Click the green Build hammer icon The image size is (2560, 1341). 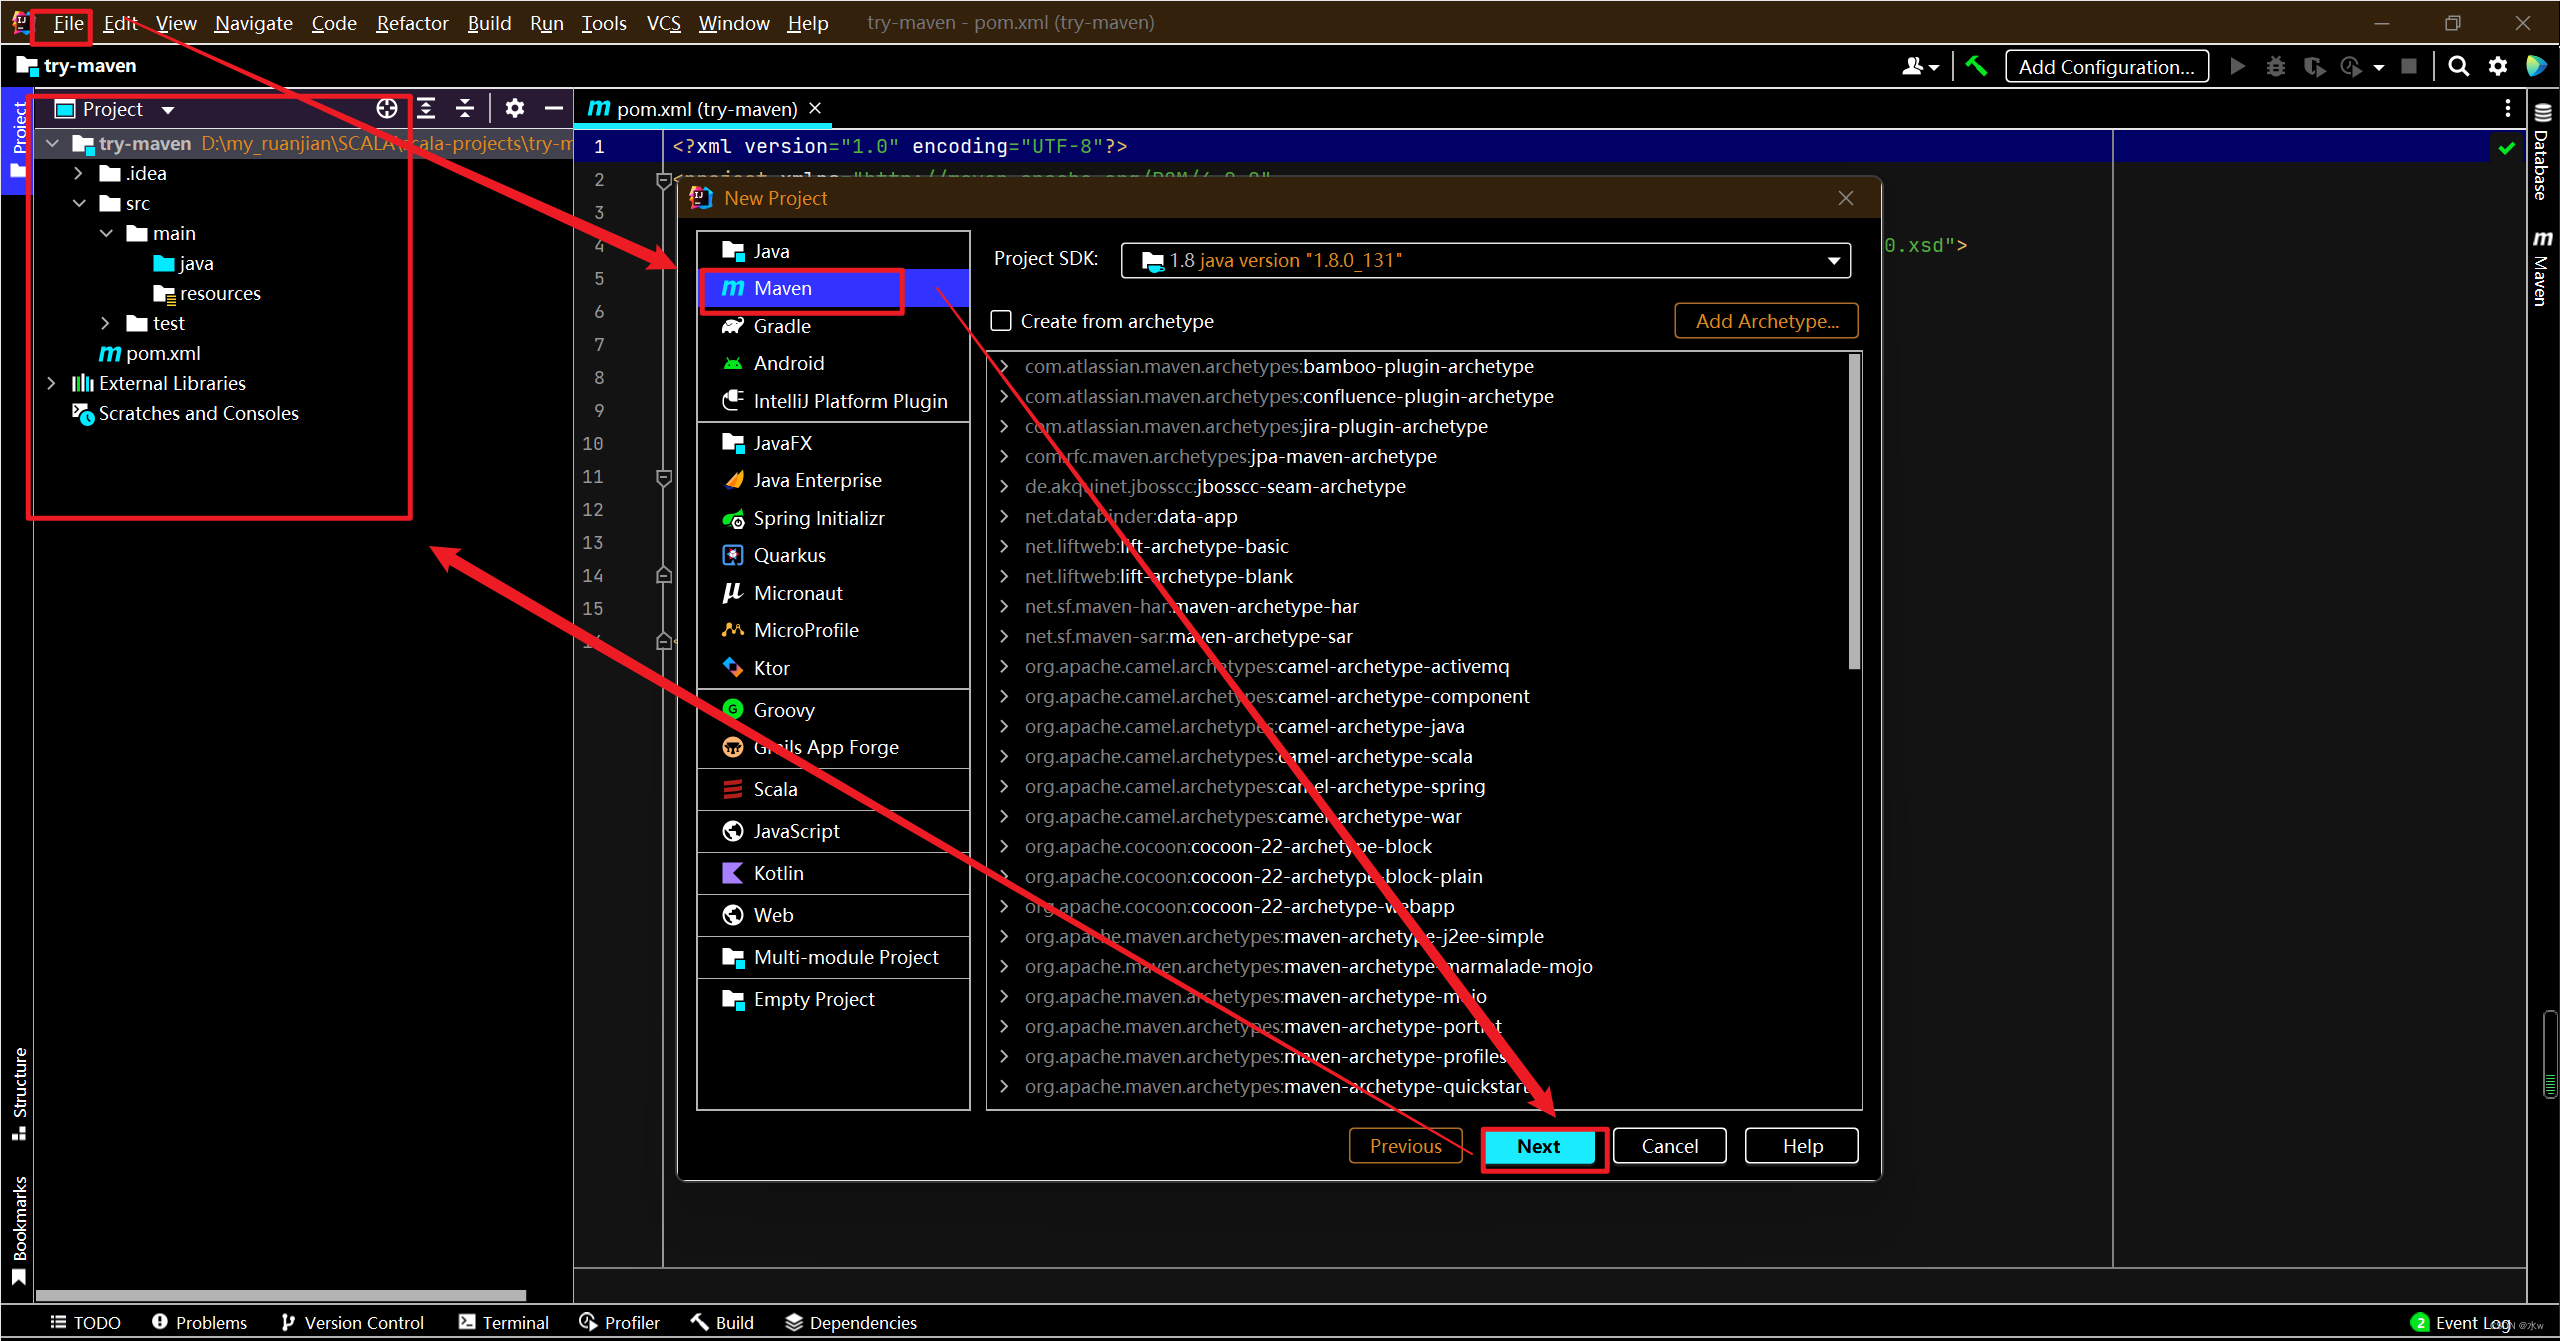coord(1976,66)
